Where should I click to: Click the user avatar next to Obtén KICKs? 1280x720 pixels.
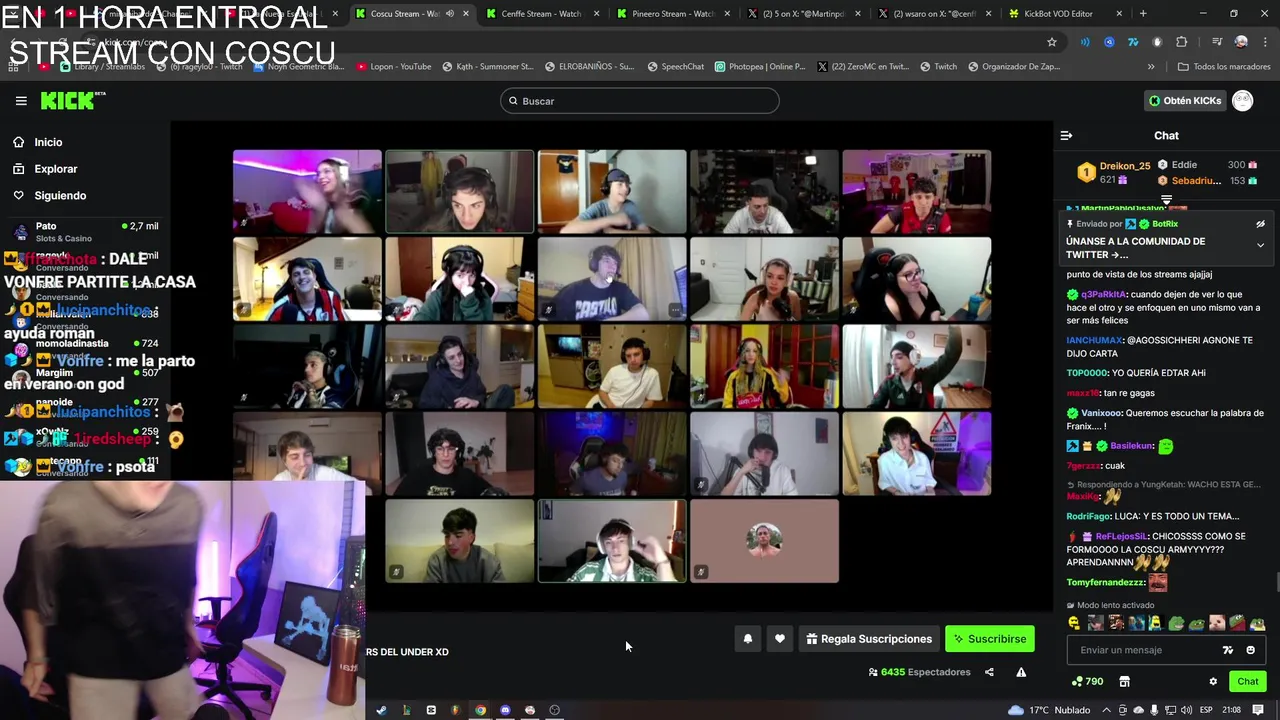(1242, 101)
